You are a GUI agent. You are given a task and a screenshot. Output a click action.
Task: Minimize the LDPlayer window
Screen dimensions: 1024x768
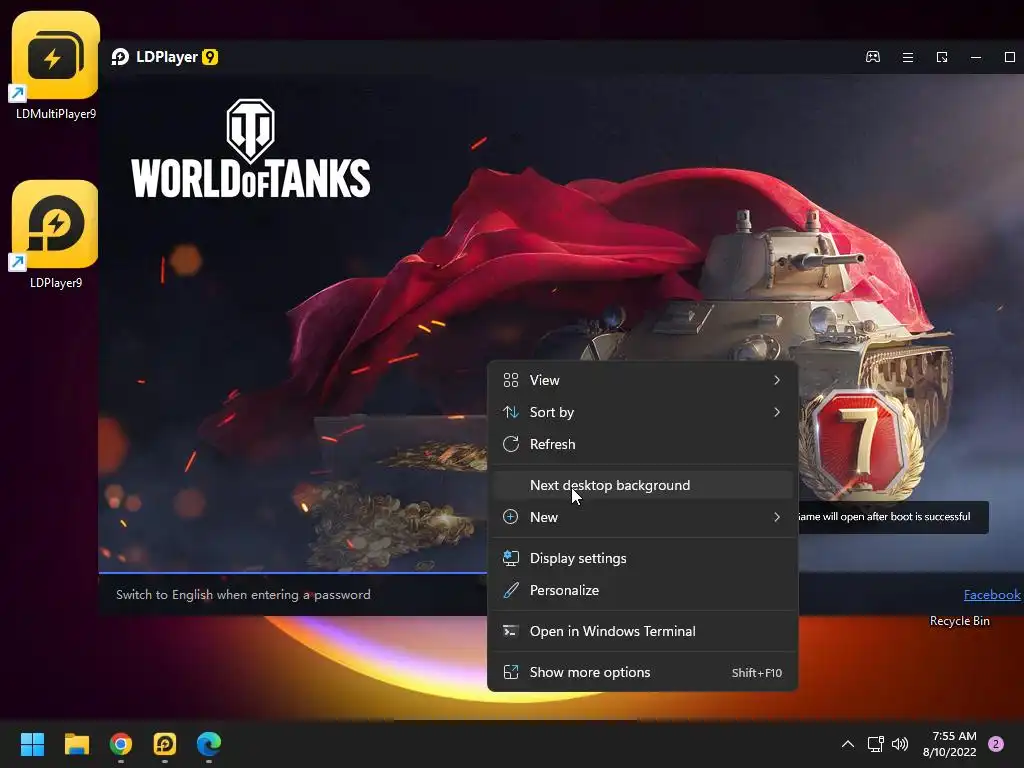tap(976, 57)
